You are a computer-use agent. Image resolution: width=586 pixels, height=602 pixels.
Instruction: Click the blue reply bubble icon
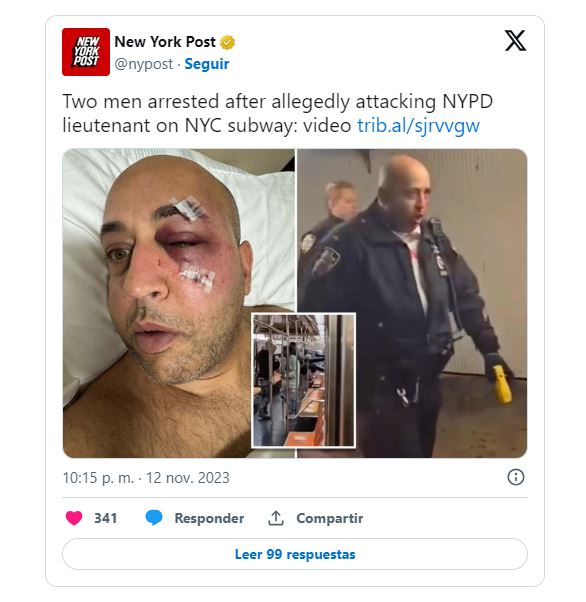[154, 518]
